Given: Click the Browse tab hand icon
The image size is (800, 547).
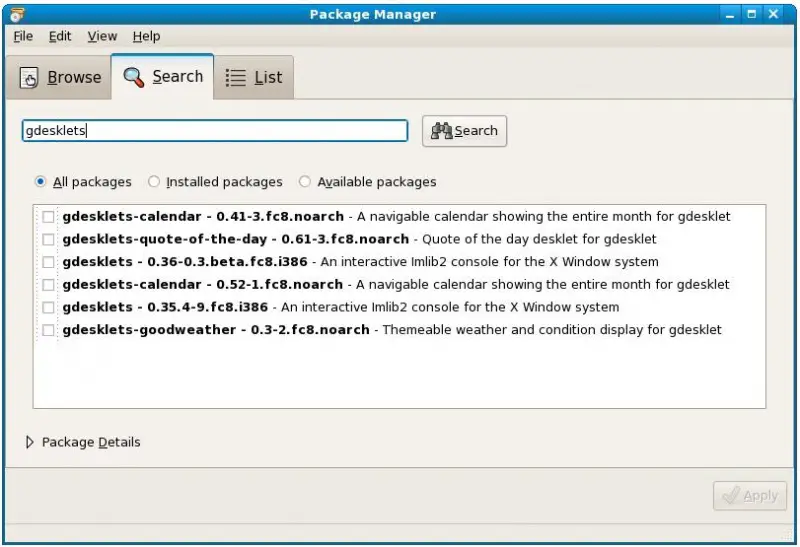Looking at the screenshot, I should tap(30, 78).
